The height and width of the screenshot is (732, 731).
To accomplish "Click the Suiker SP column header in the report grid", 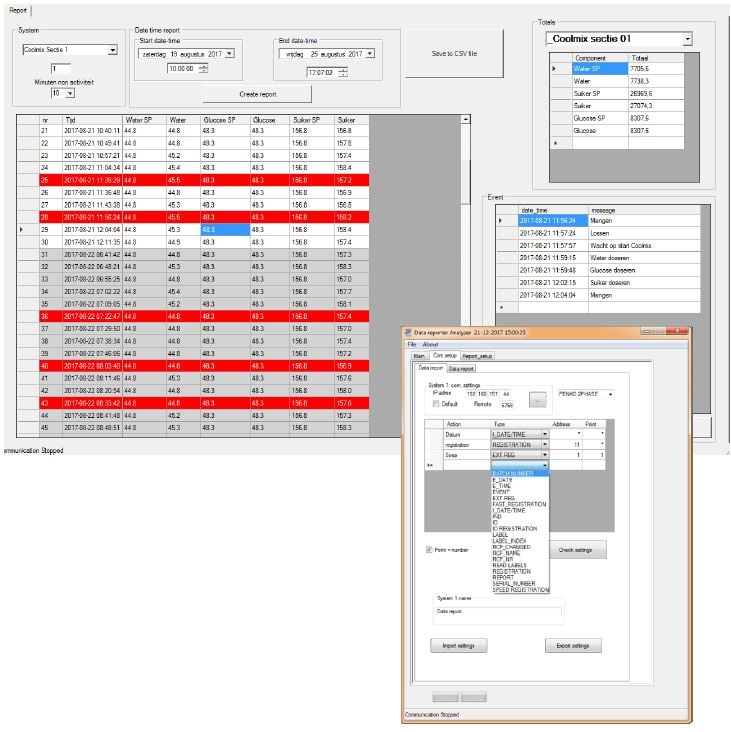I will pyautogui.click(x=311, y=120).
